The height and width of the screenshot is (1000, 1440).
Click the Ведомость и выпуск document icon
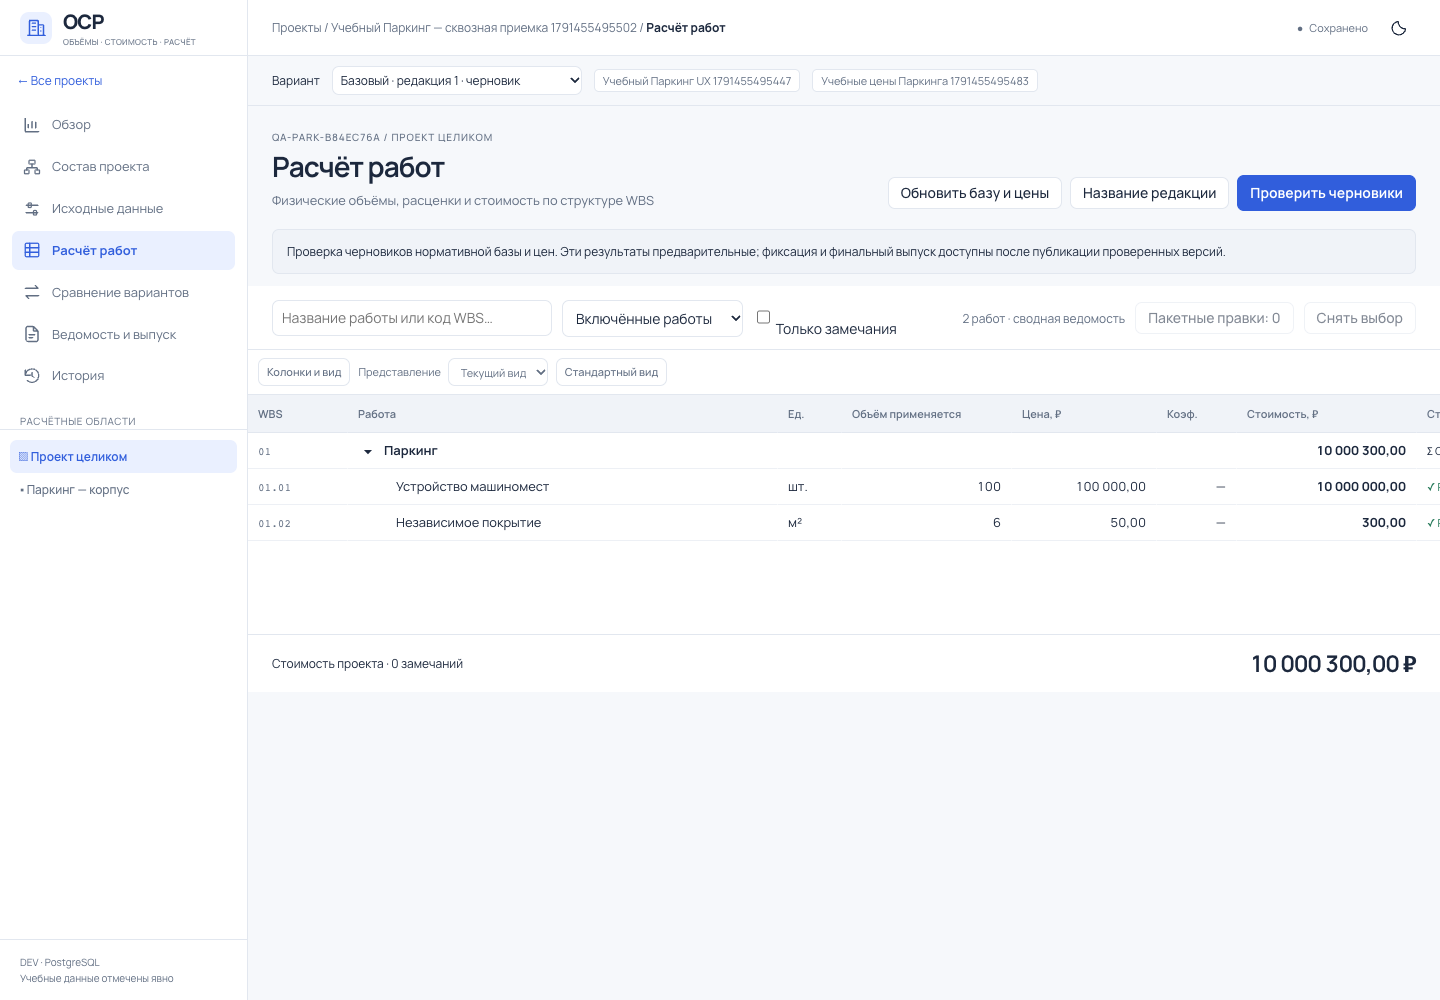point(32,335)
